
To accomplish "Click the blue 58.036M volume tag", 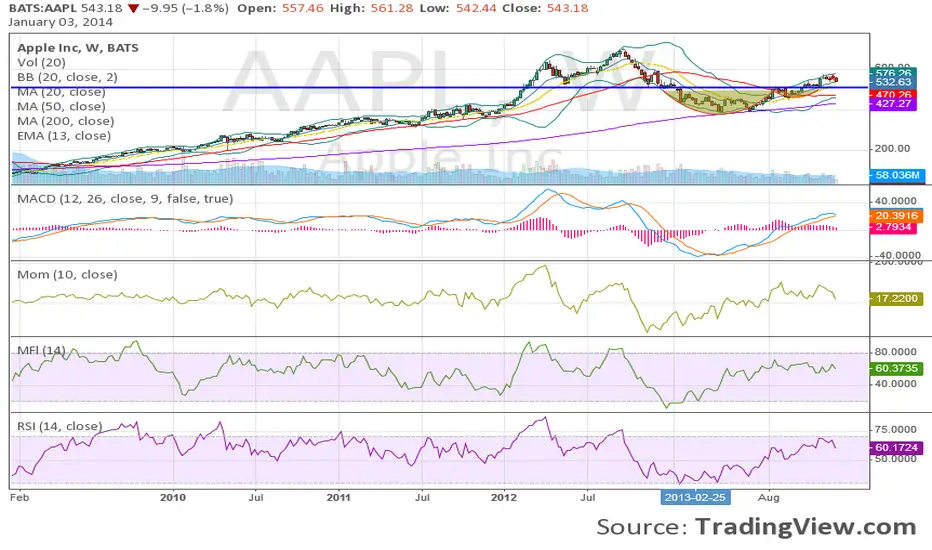I will point(896,175).
